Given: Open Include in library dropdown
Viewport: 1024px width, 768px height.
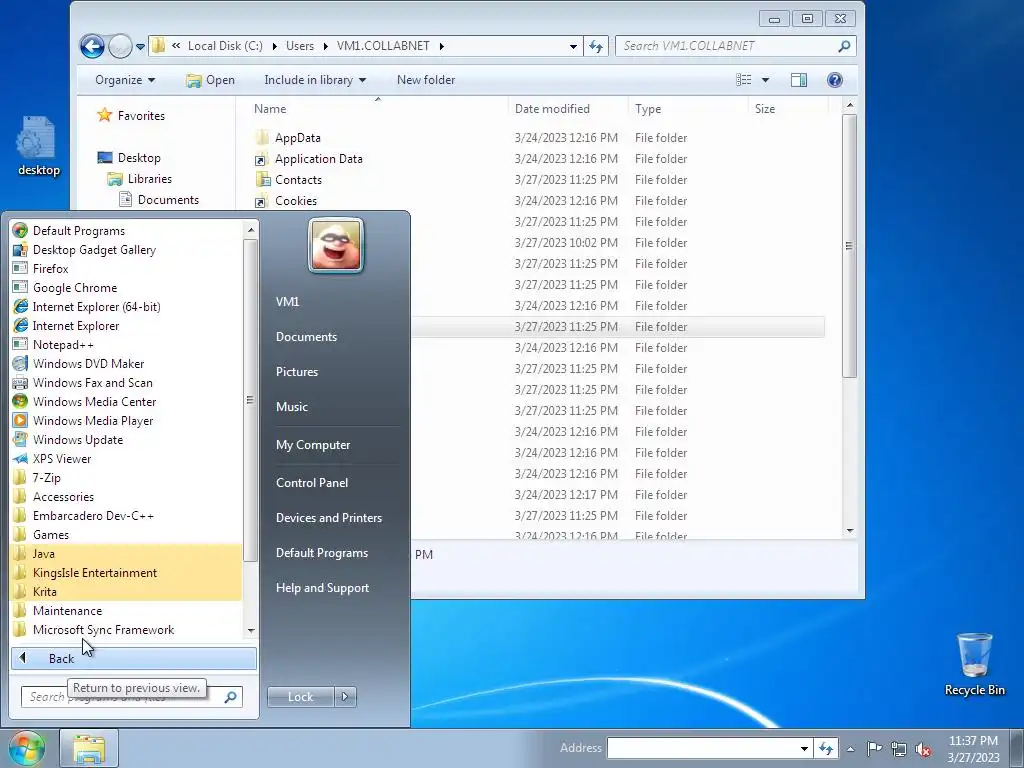Looking at the screenshot, I should 315,80.
